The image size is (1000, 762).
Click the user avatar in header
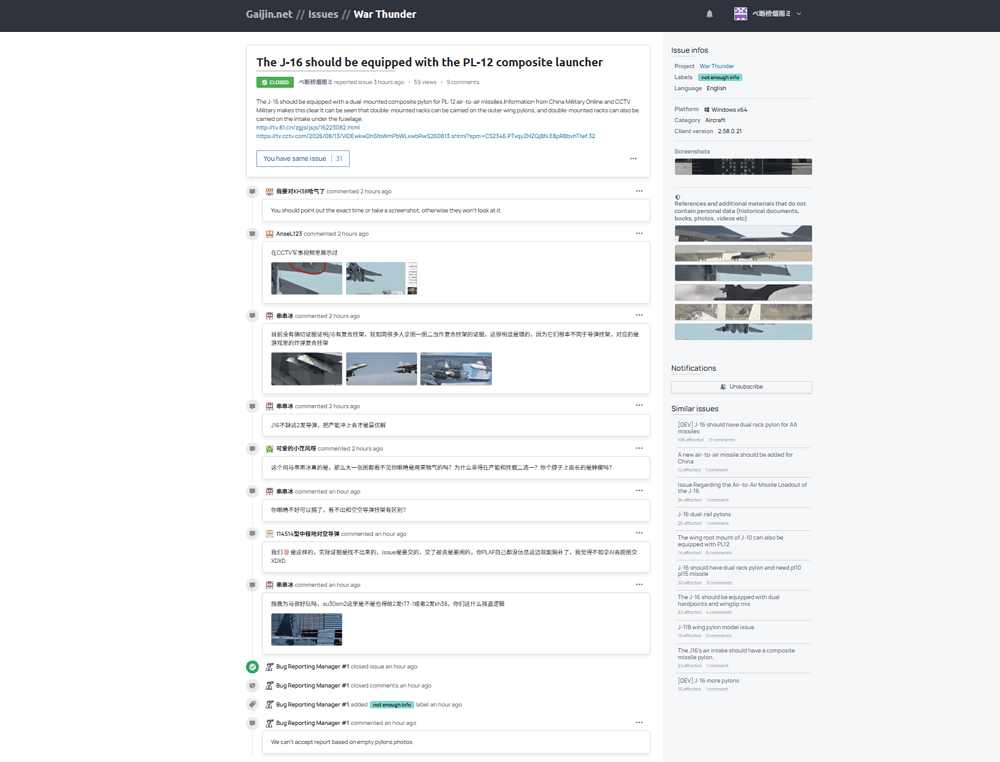[x=740, y=14]
